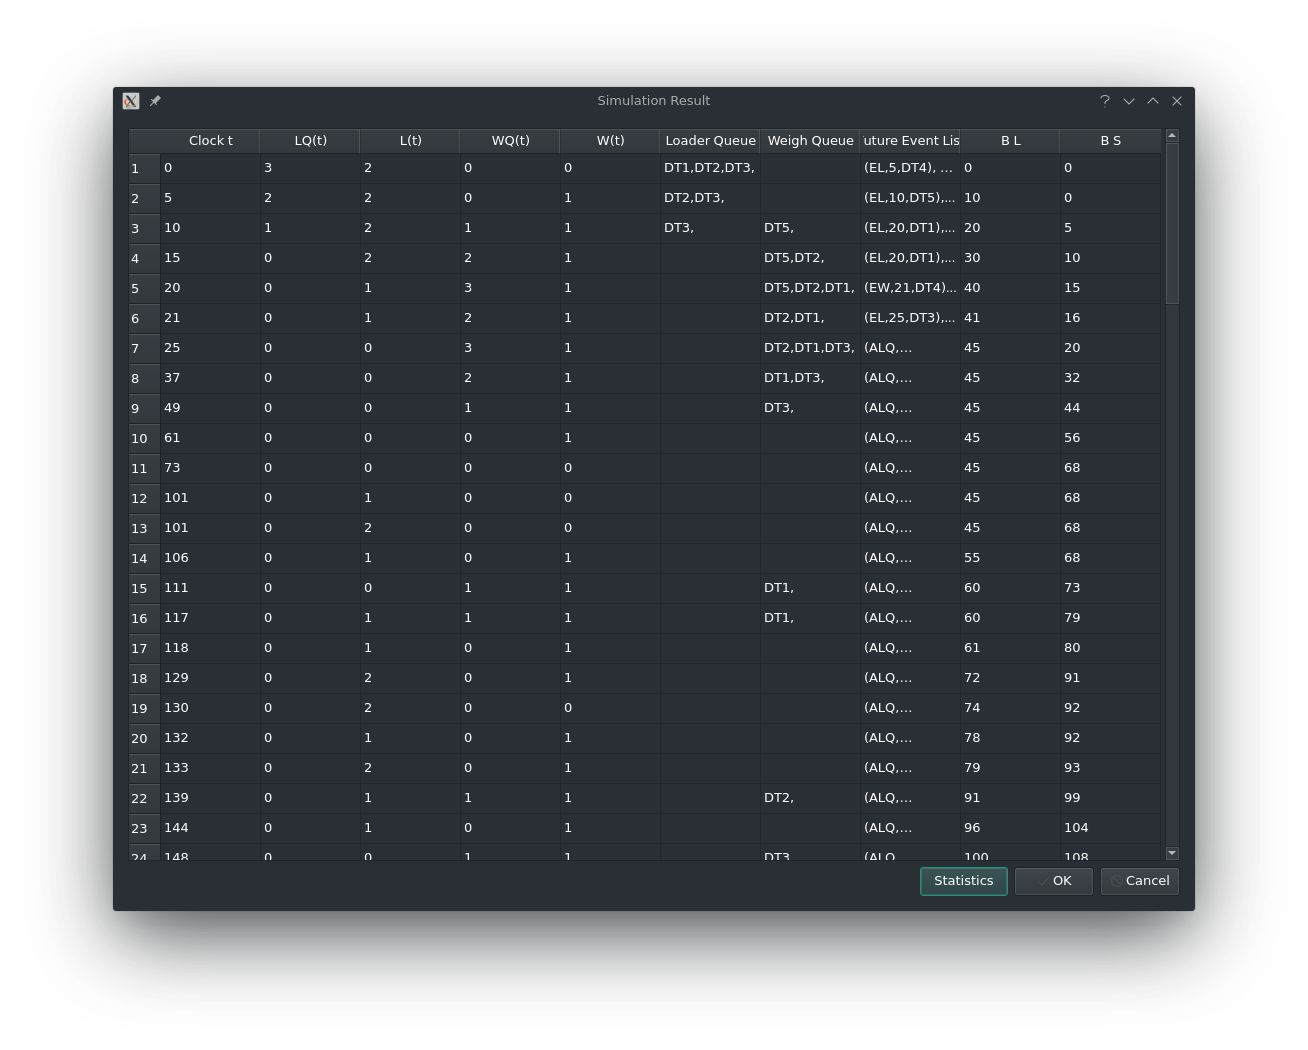The image size is (1308, 1050).
Task: Click Clock t cell '118'
Action: (210, 648)
